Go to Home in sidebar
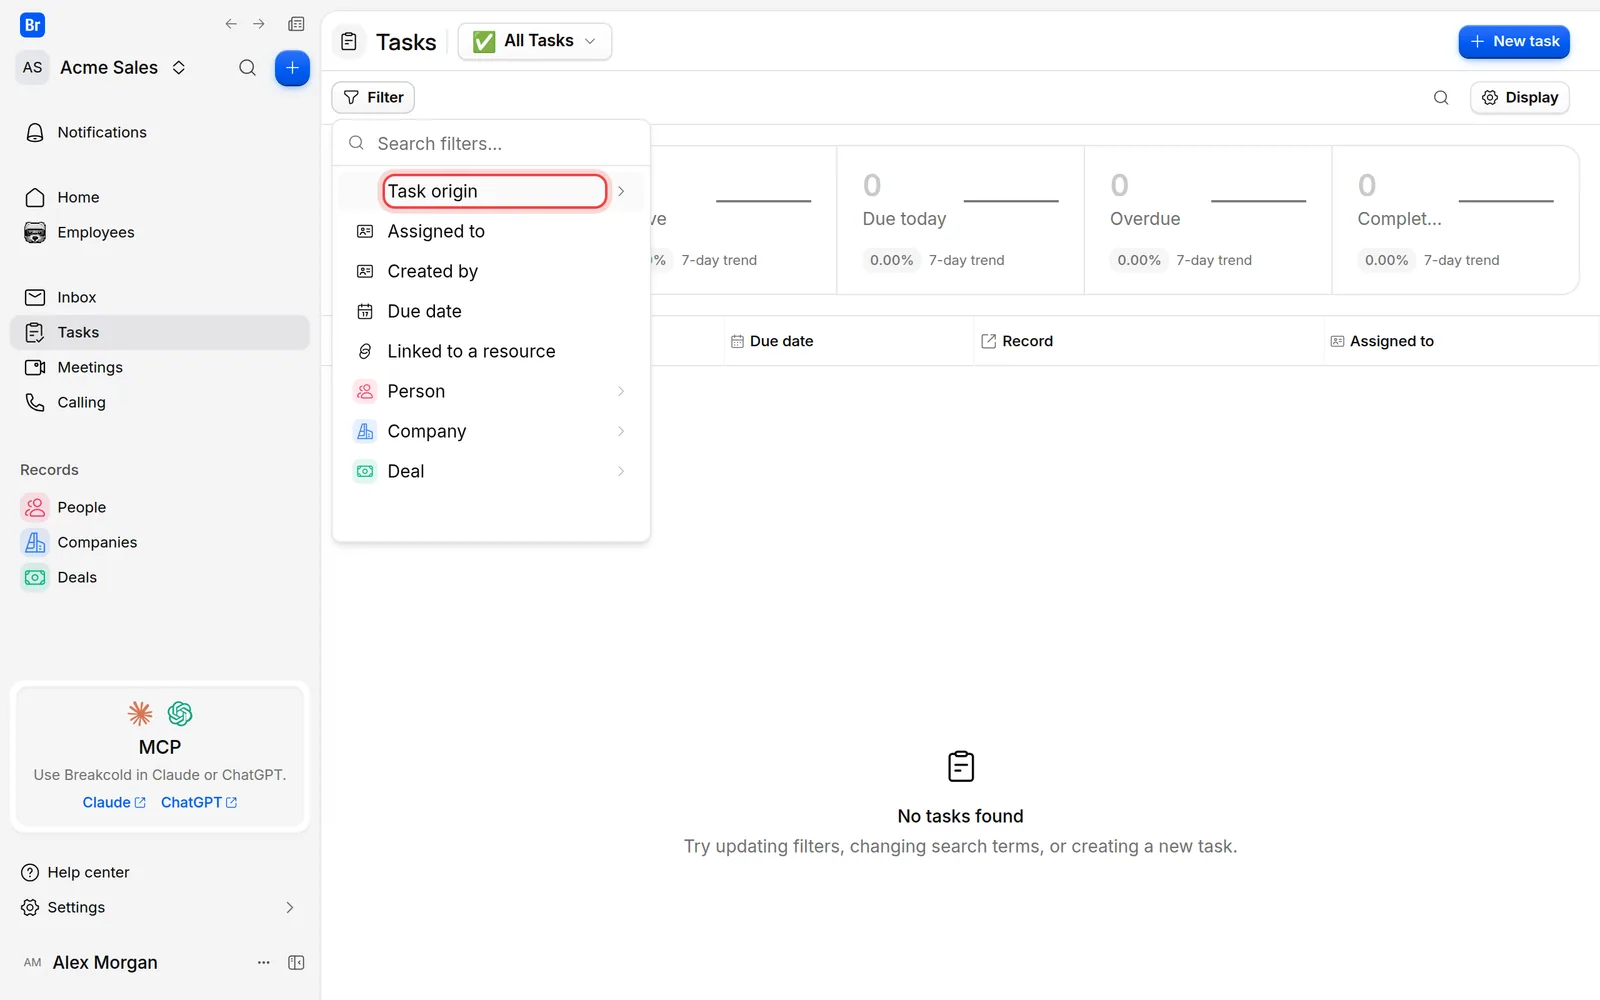 pos(160,197)
